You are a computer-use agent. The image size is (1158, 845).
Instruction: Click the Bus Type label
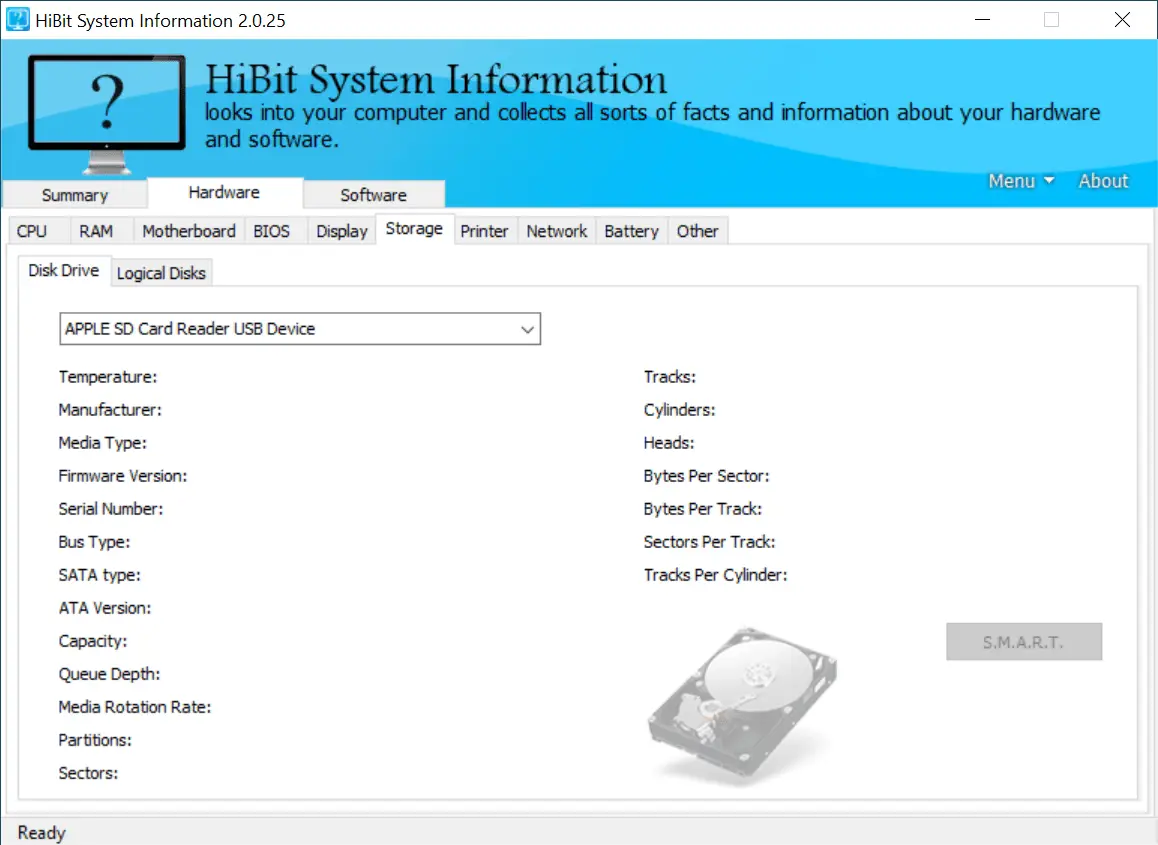click(95, 542)
